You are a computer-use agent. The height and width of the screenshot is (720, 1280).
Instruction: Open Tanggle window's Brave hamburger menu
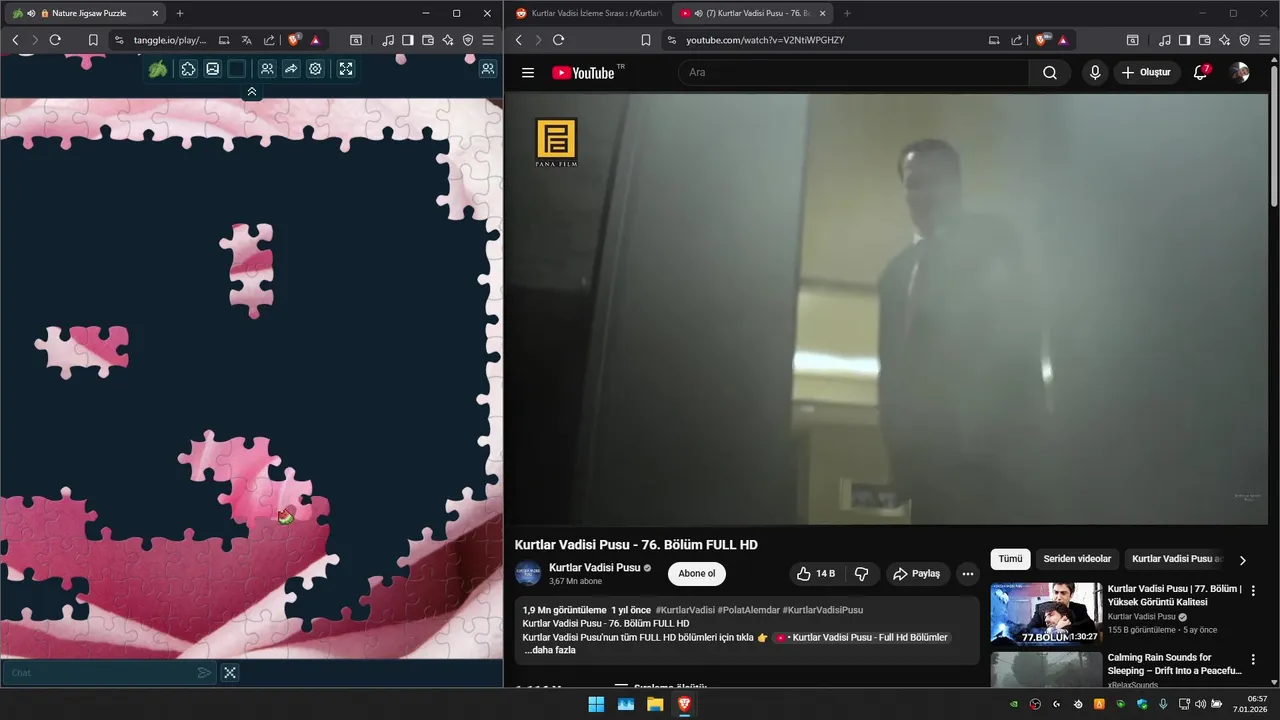[488, 40]
